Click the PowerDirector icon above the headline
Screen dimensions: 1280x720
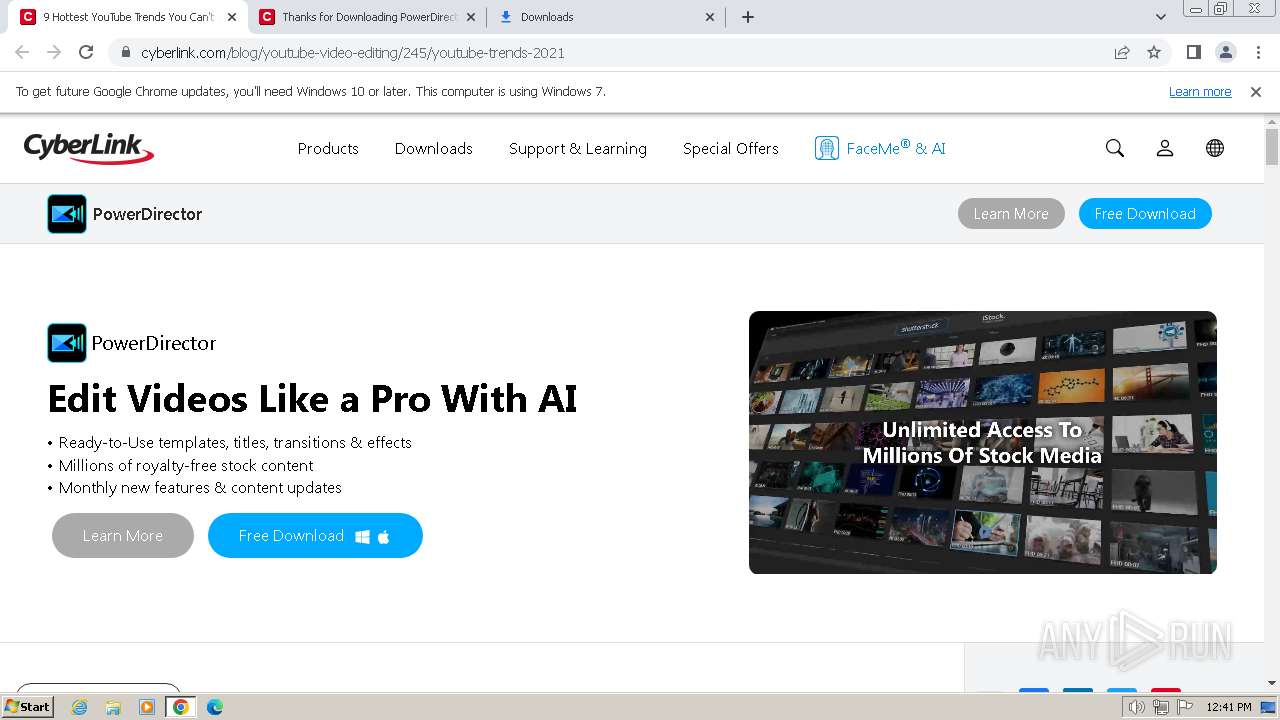click(x=67, y=343)
